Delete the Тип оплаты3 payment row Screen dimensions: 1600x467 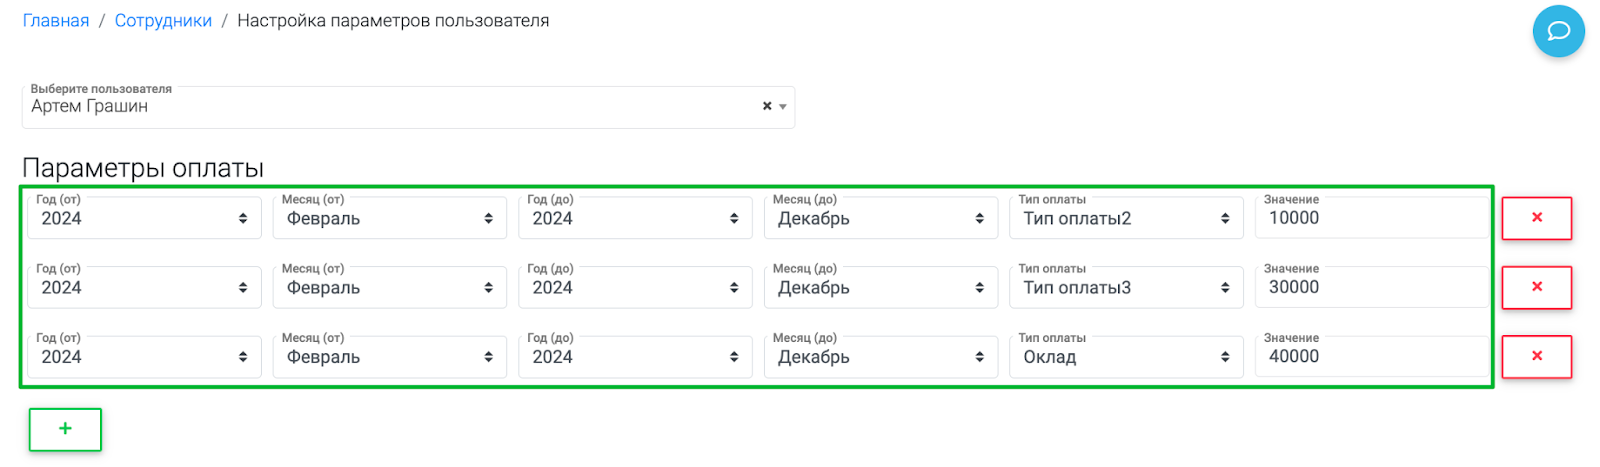[1537, 287]
